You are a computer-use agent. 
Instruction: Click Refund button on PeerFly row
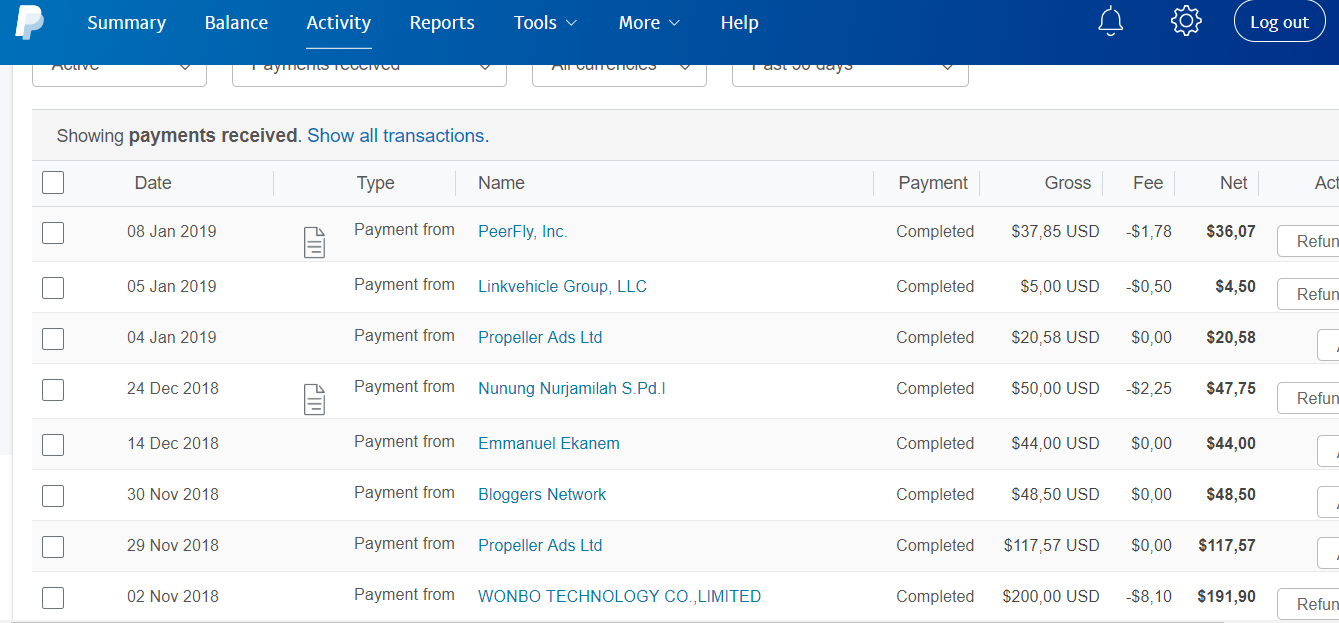point(1309,241)
